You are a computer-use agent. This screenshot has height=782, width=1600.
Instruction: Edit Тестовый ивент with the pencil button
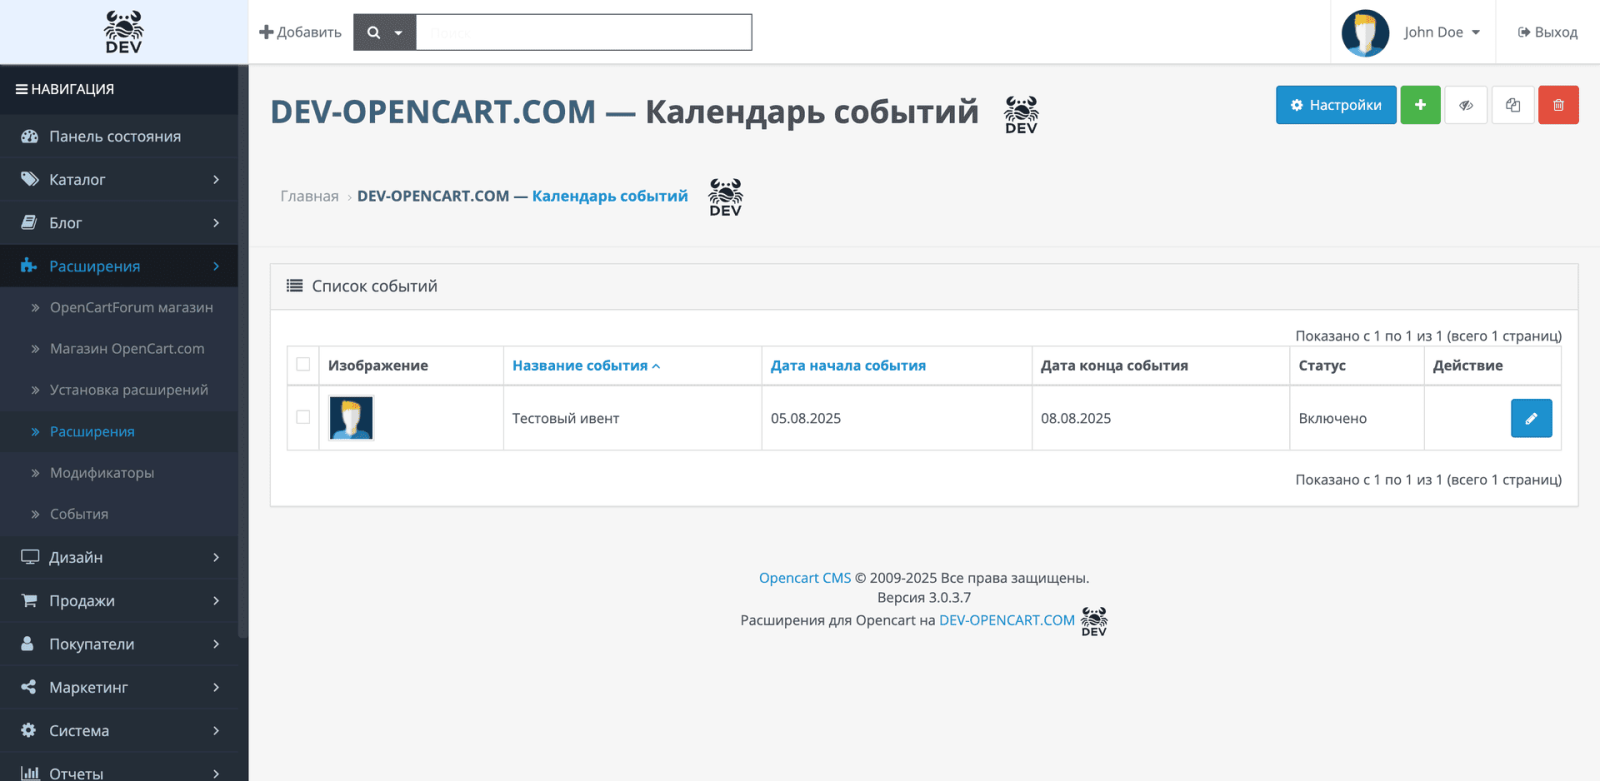(x=1531, y=418)
